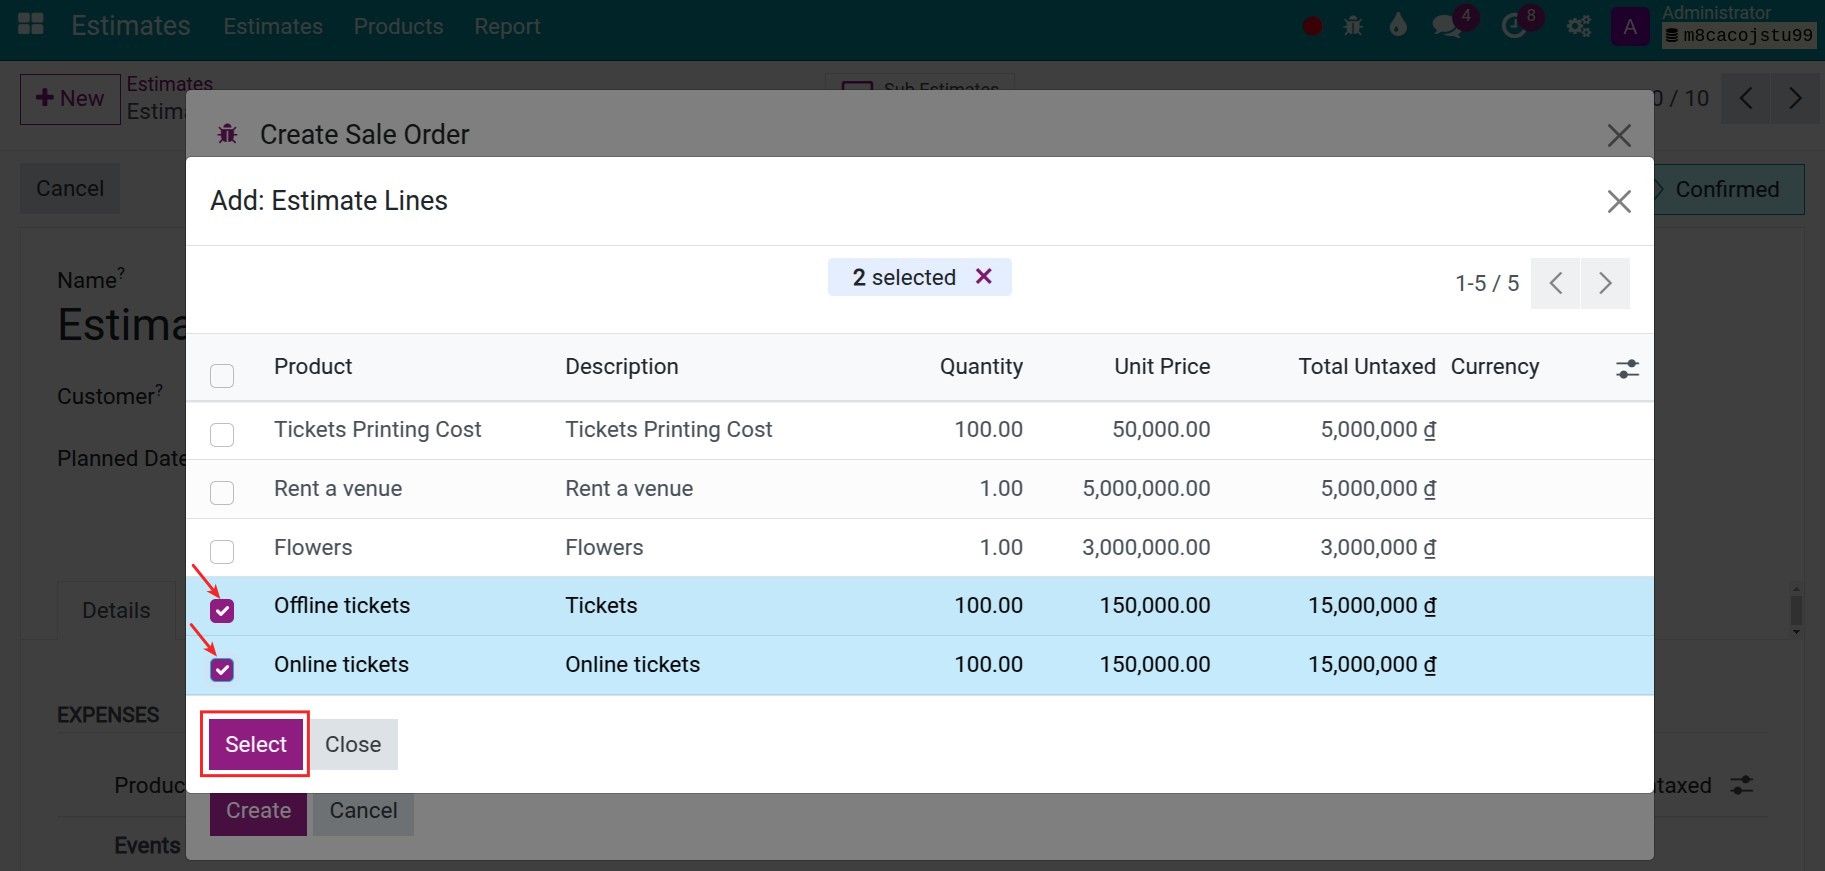Open the debug bug icon in top bar
The width and height of the screenshot is (1825, 871).
1353,26
